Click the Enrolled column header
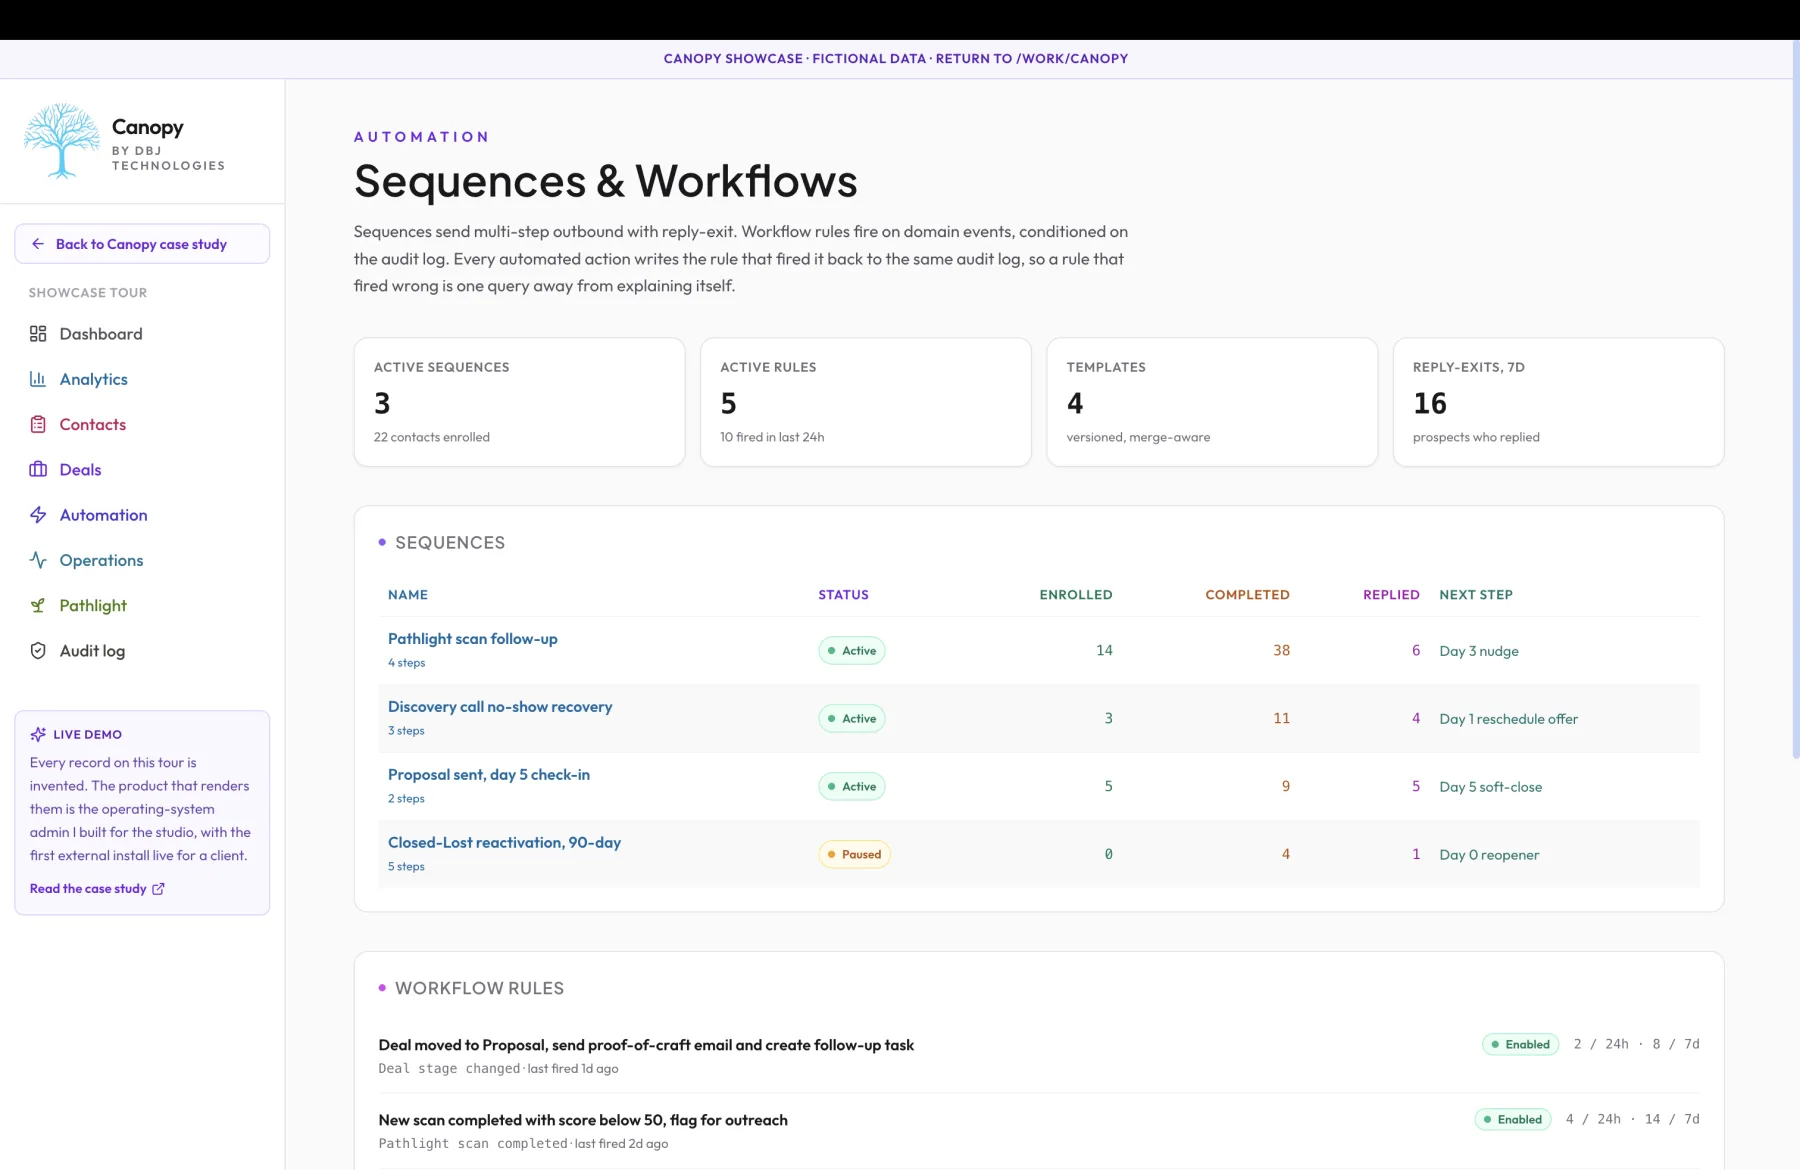Image resolution: width=1800 pixels, height=1170 pixels. click(1076, 595)
